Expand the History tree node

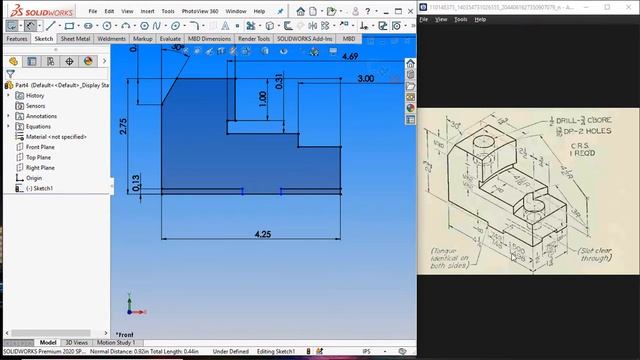click(8, 95)
